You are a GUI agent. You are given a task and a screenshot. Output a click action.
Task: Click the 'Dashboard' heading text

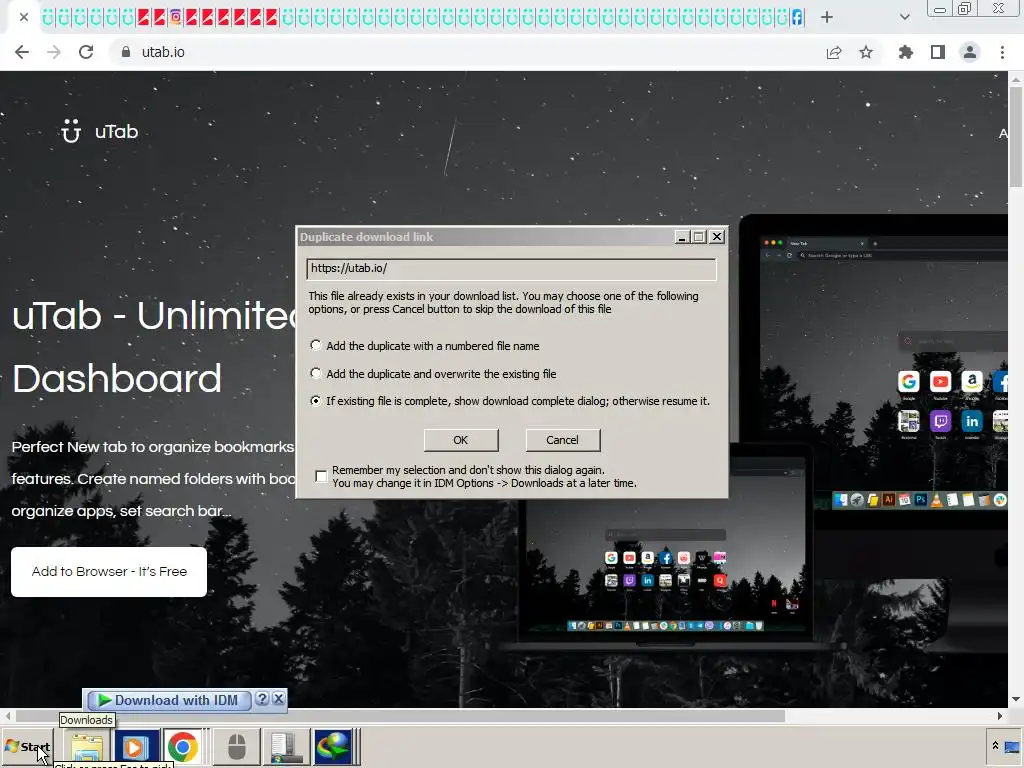[x=117, y=379]
